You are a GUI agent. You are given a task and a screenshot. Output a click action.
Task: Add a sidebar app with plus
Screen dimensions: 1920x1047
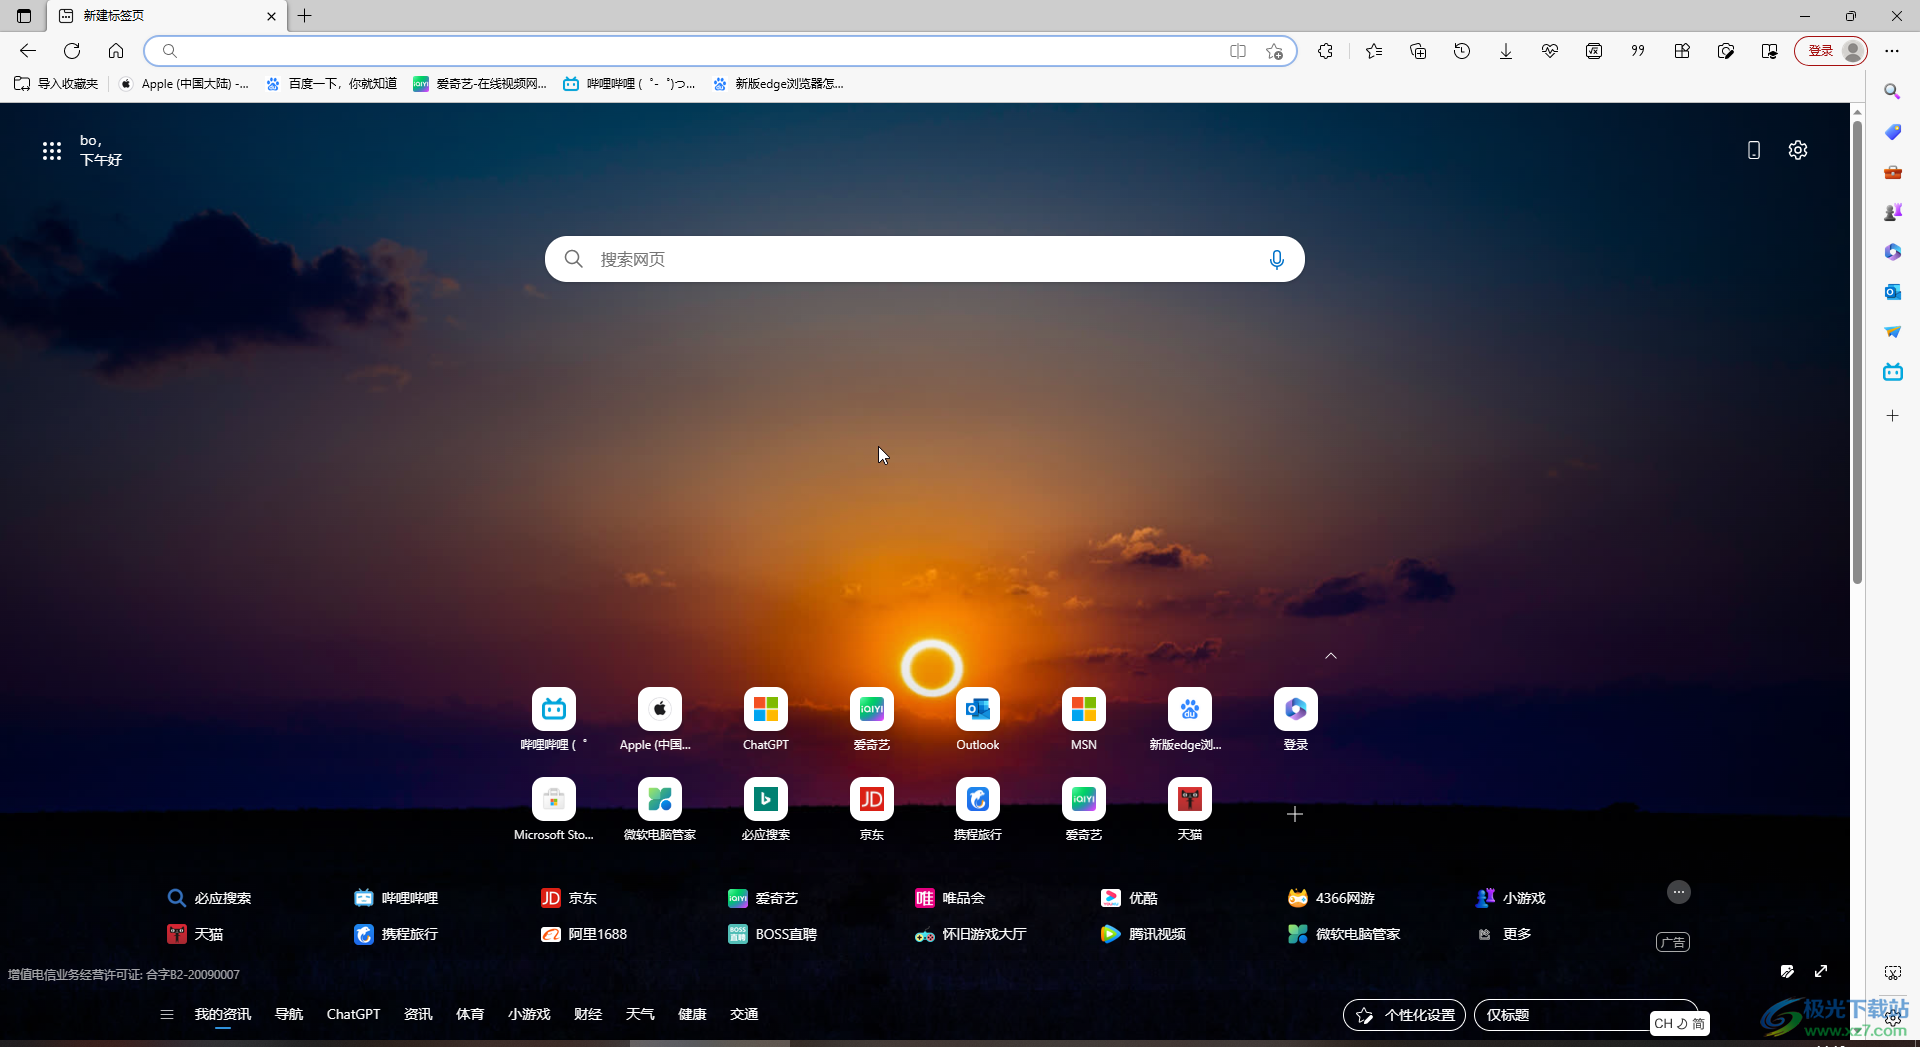coord(1892,416)
